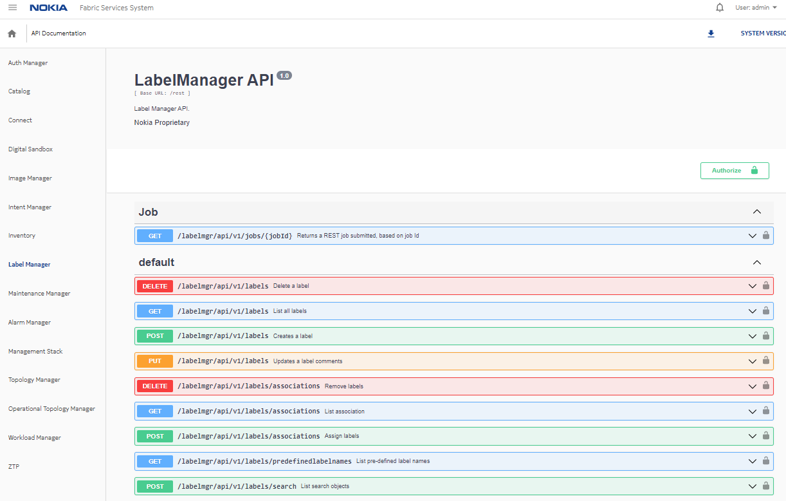Open the notifications bell

click(x=719, y=8)
